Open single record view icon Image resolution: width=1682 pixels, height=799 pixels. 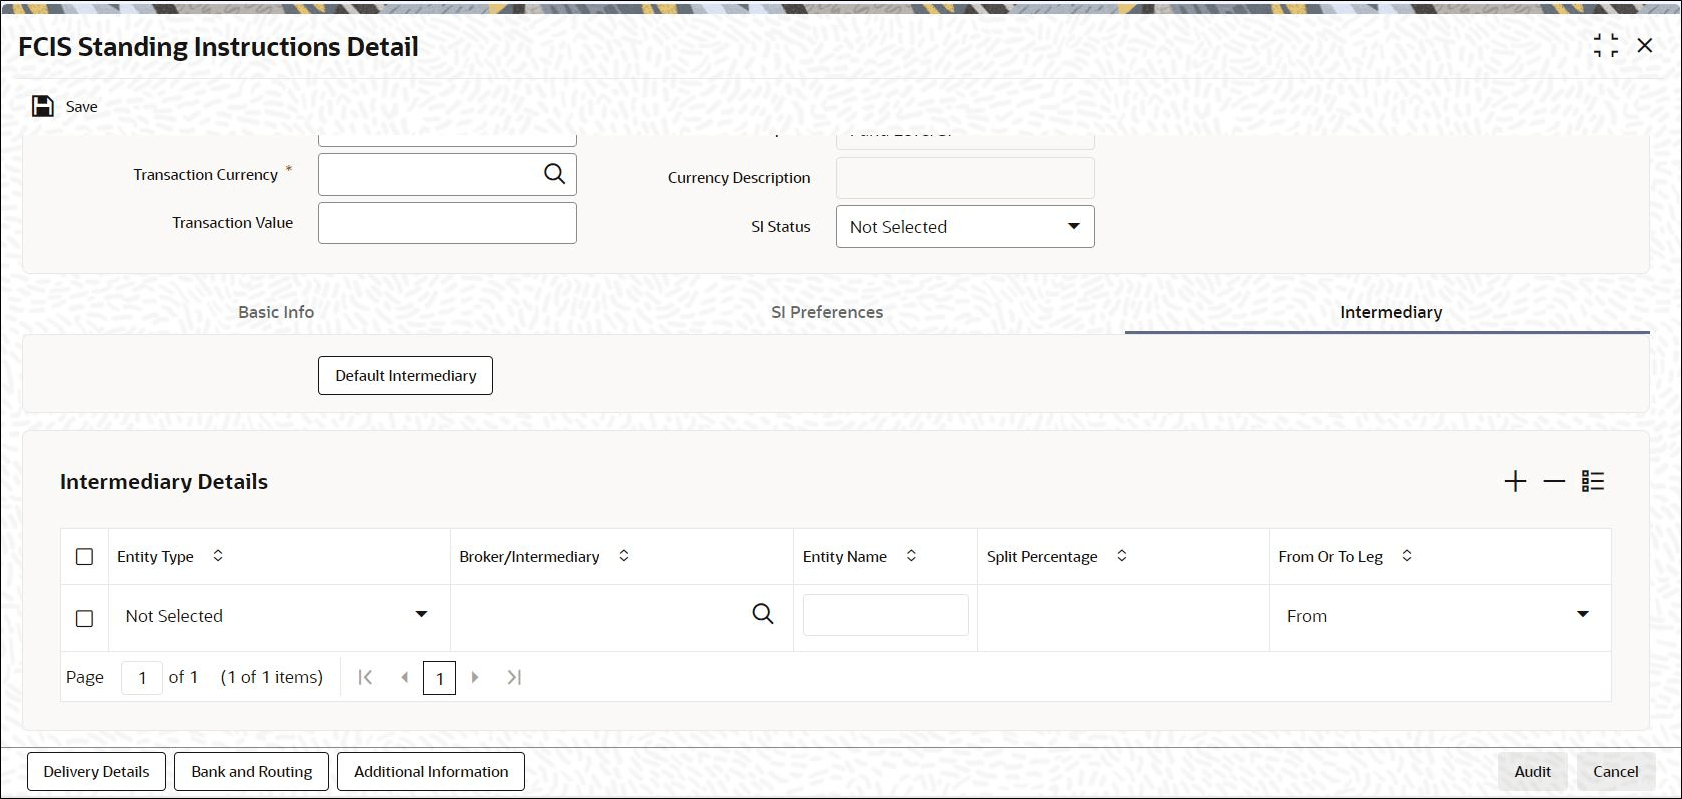pyautogui.click(x=1593, y=482)
